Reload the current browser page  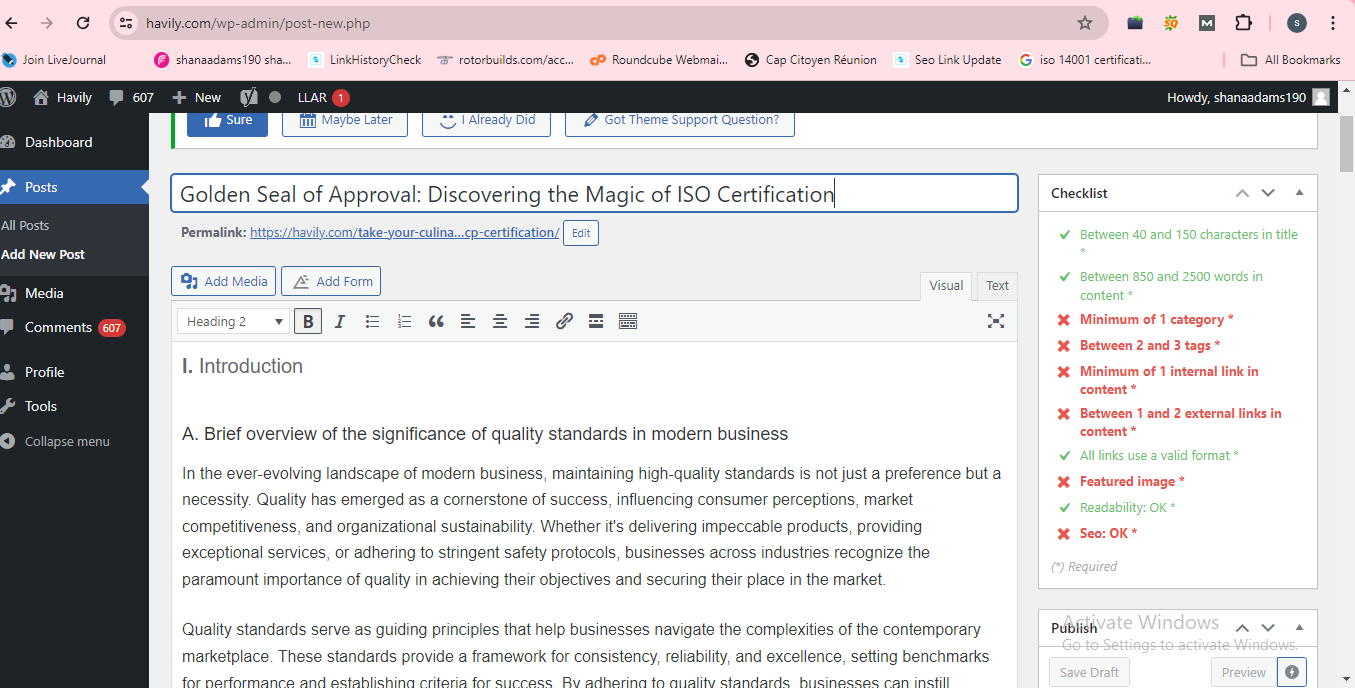(83, 23)
